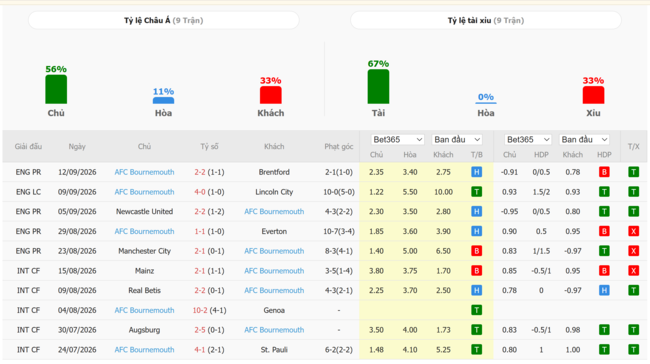Open AFC Bournemouth link in Real Betis row
Image resolution: width=650 pixels, height=364 pixels.
[274, 290]
